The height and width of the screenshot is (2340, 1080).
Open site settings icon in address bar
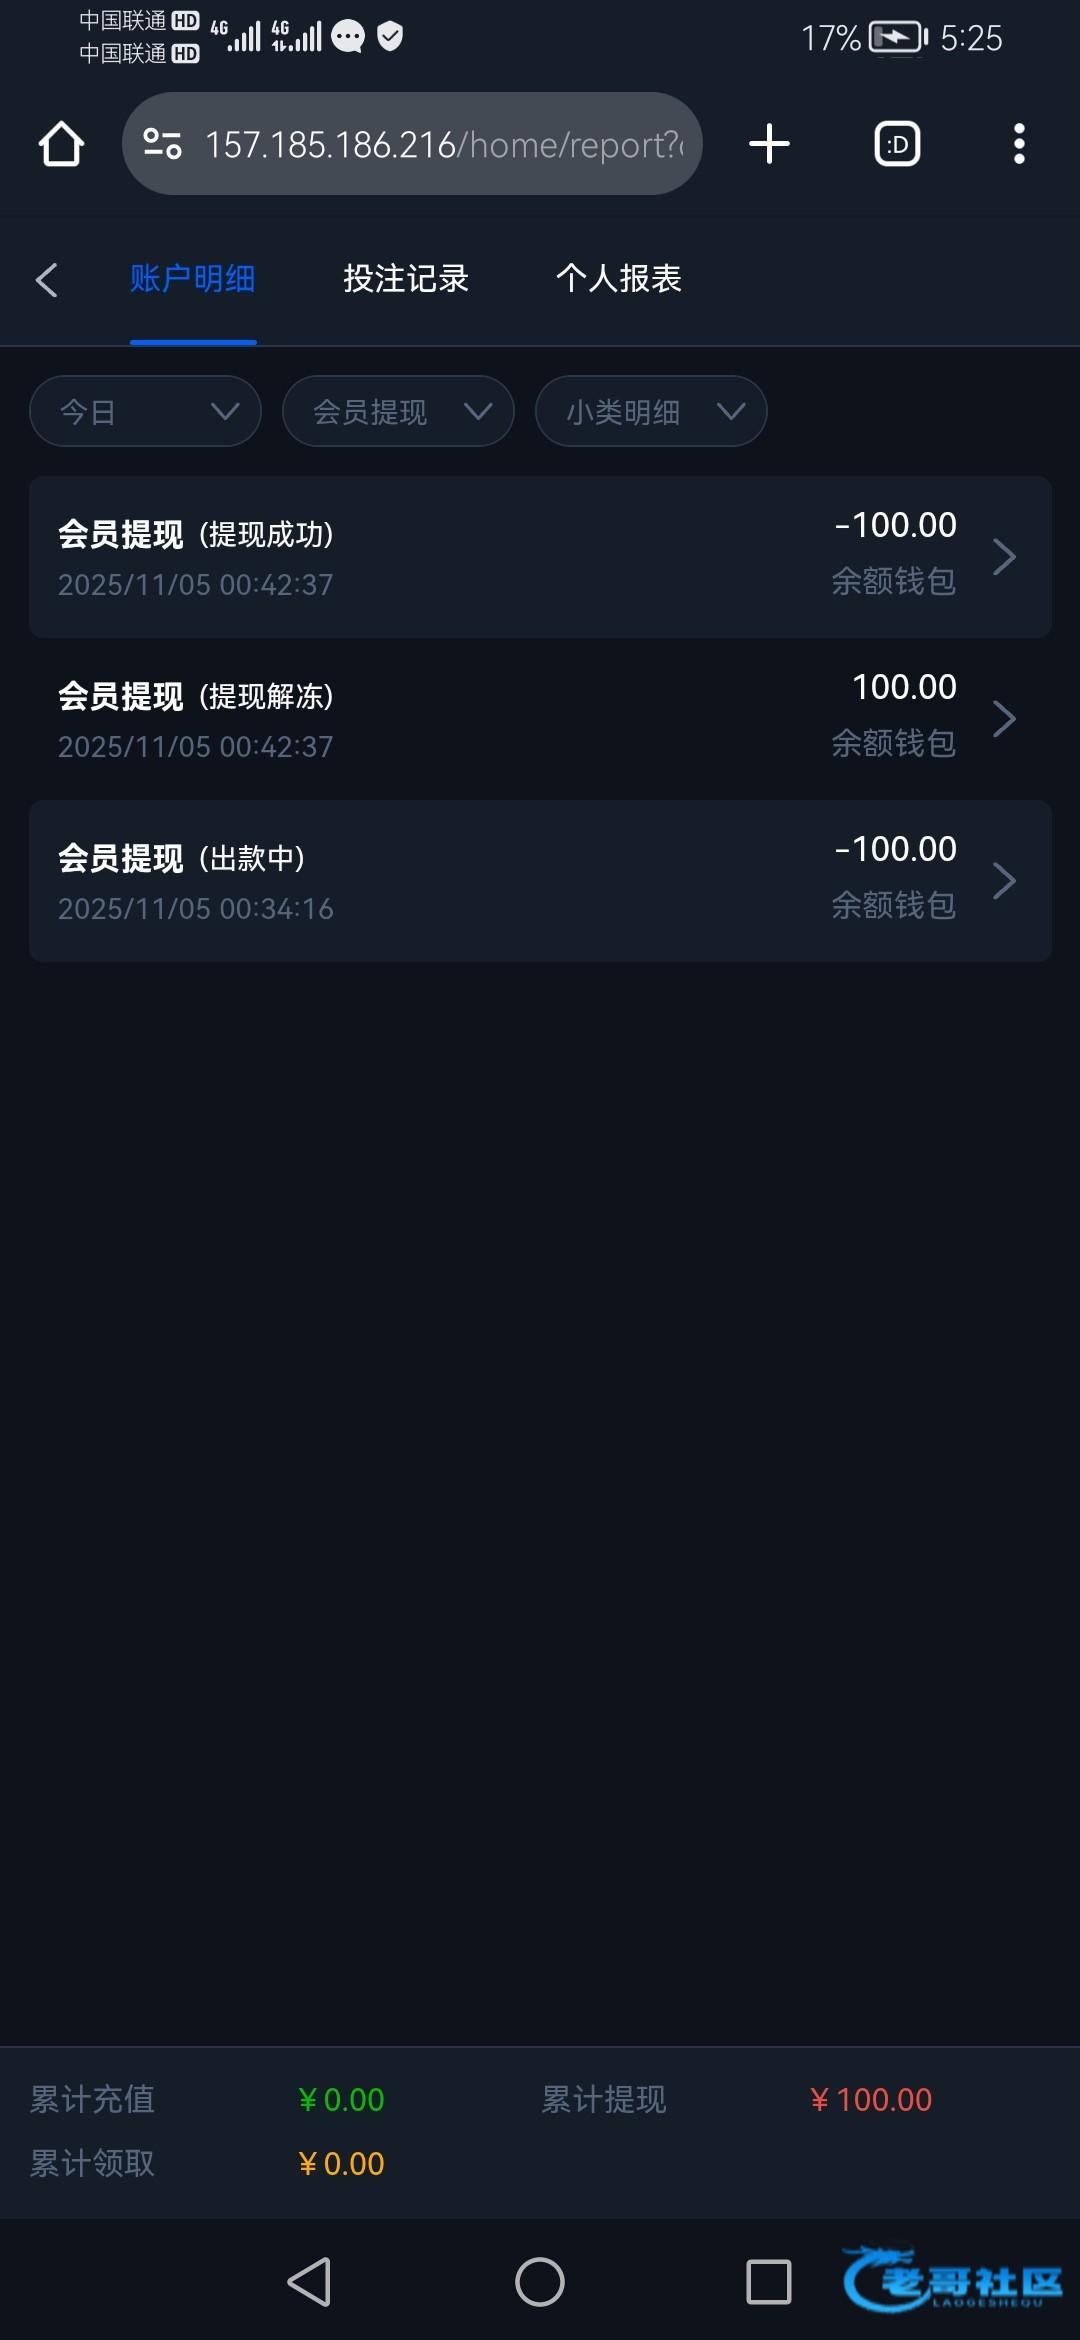pyautogui.click(x=162, y=144)
